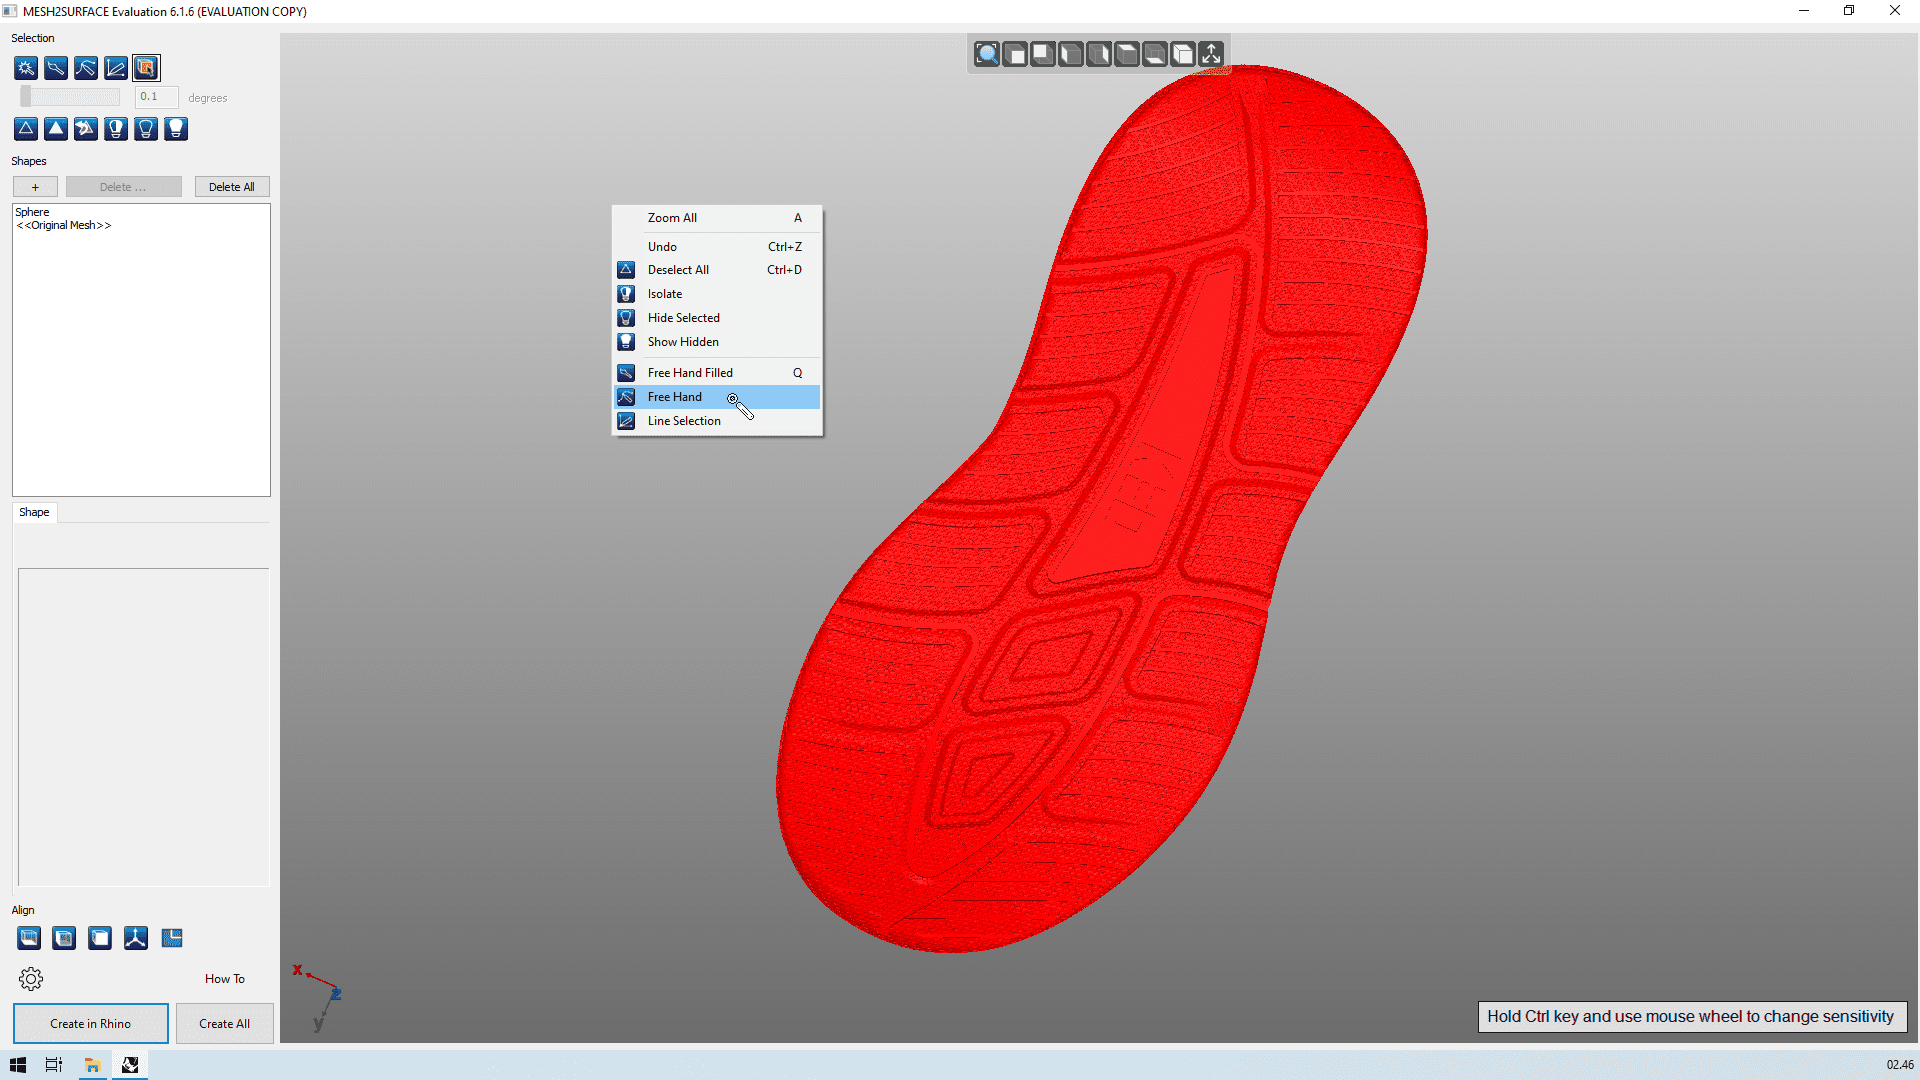
Task: Pick the free hand curve selection tool
Action: [85, 68]
